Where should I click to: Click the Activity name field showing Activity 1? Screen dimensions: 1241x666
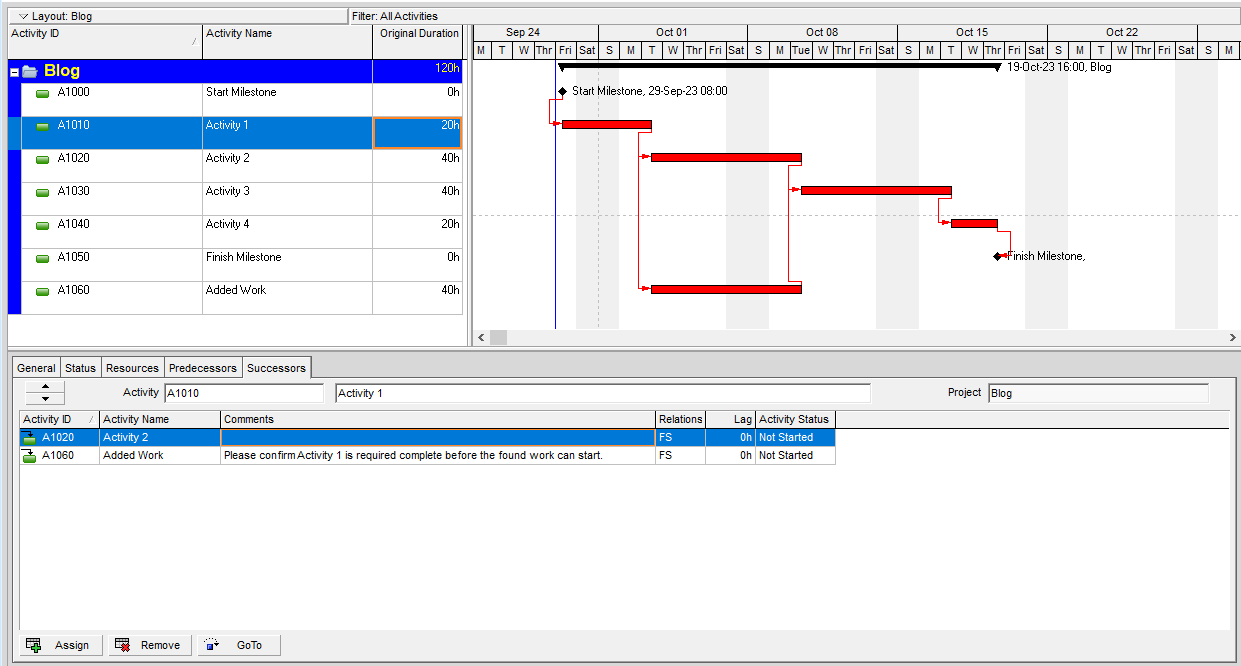coord(602,393)
